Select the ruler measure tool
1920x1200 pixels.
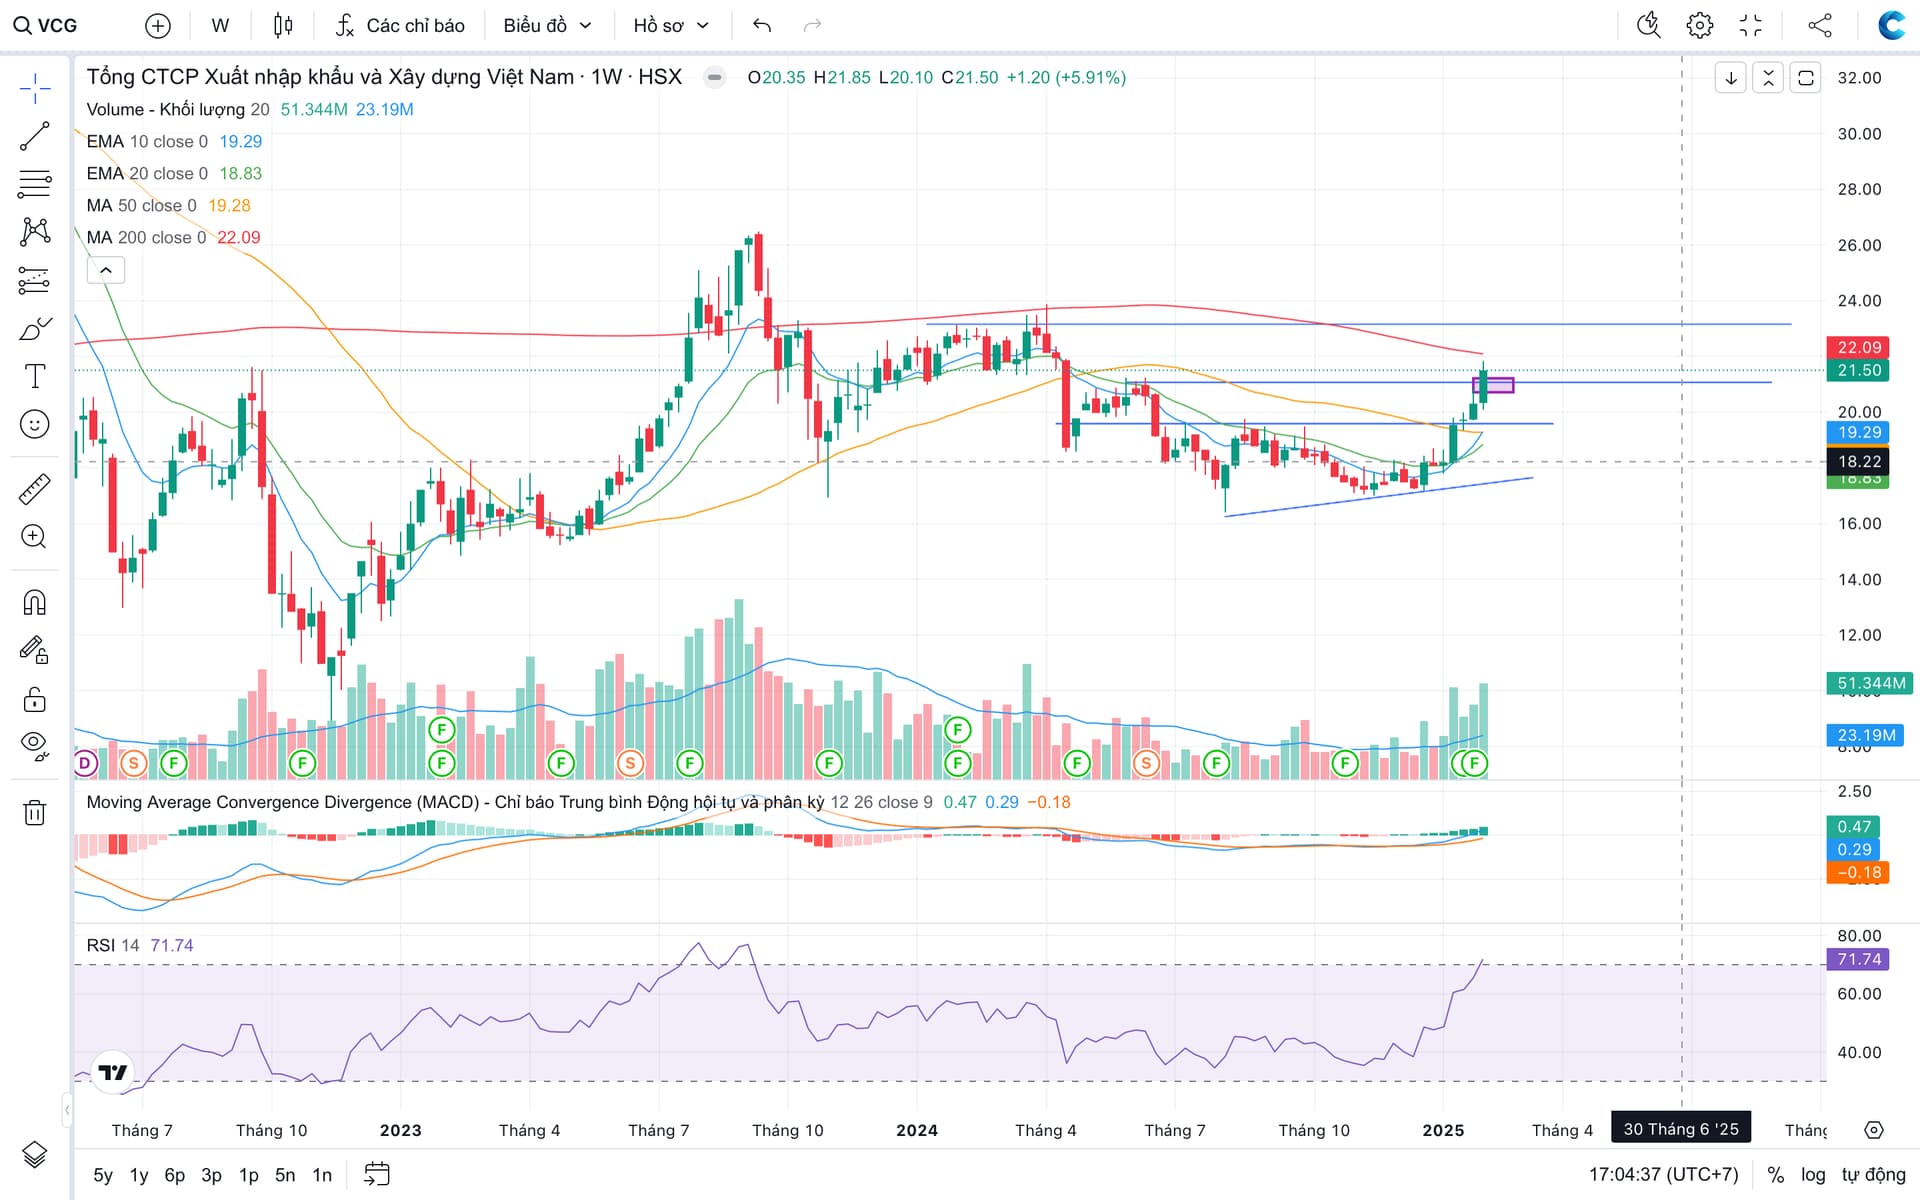coord(35,489)
